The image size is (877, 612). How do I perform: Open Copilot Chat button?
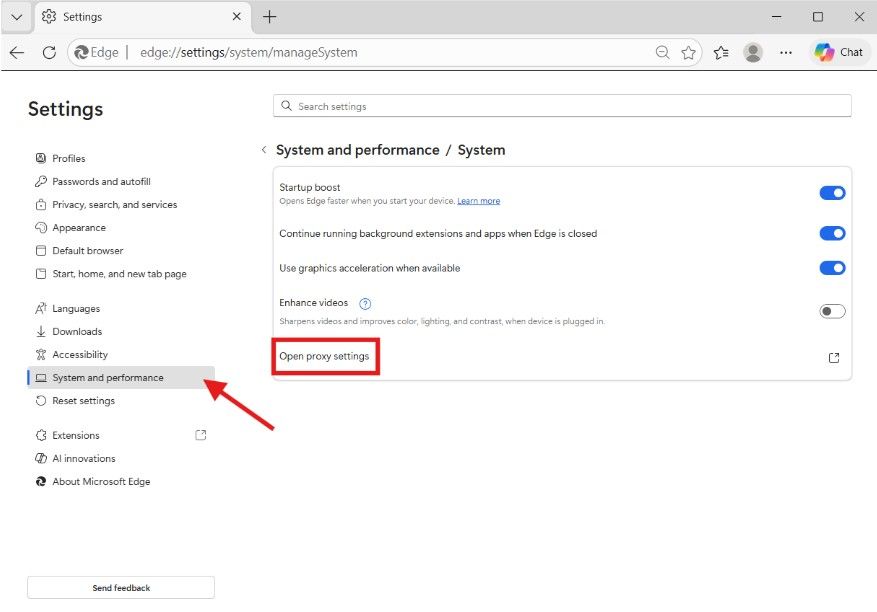tap(838, 52)
